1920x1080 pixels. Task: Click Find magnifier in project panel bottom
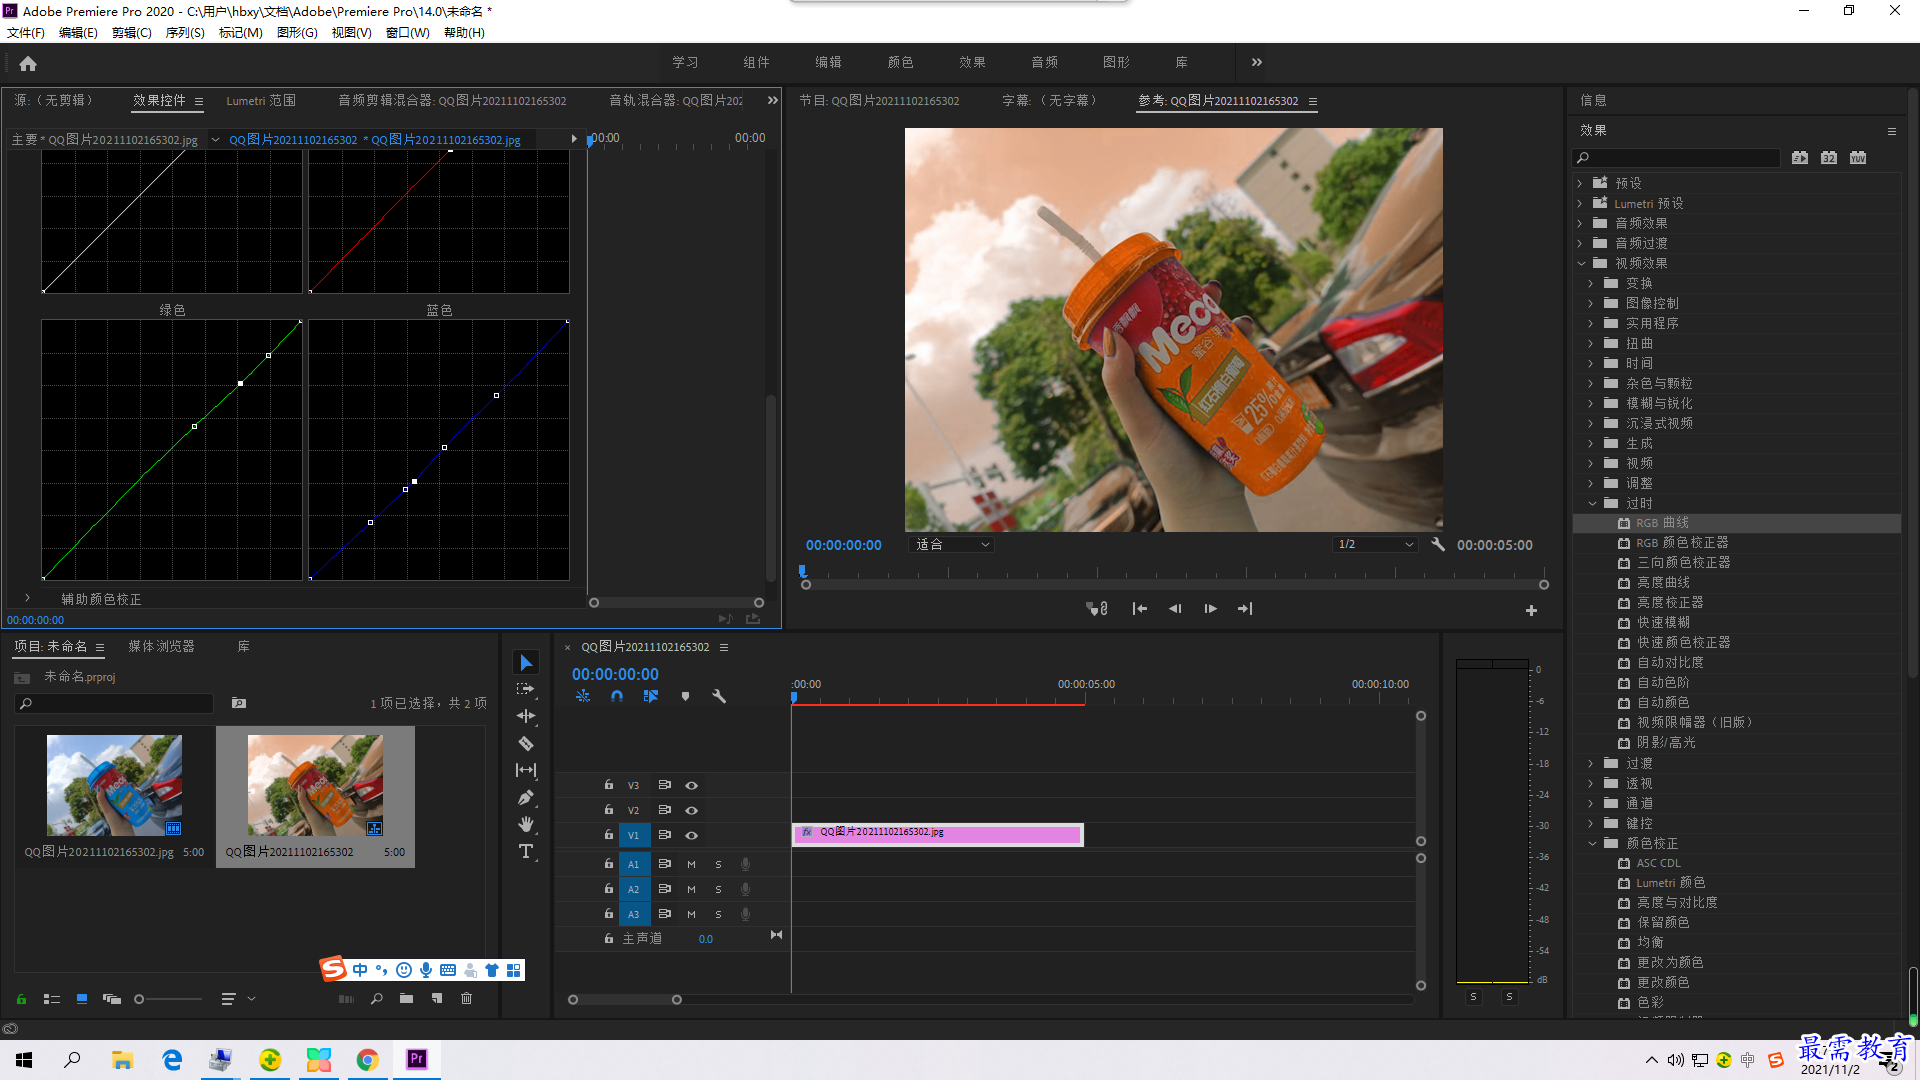click(377, 998)
